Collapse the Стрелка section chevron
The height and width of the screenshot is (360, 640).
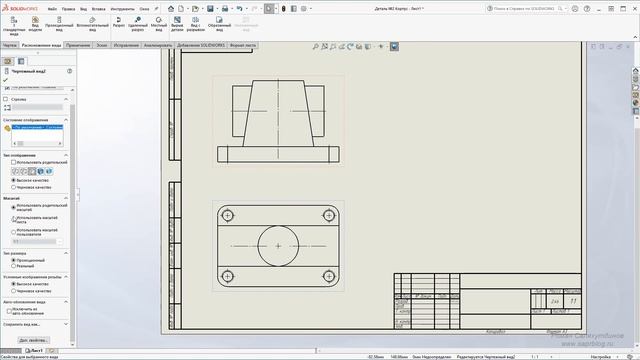click(66, 99)
